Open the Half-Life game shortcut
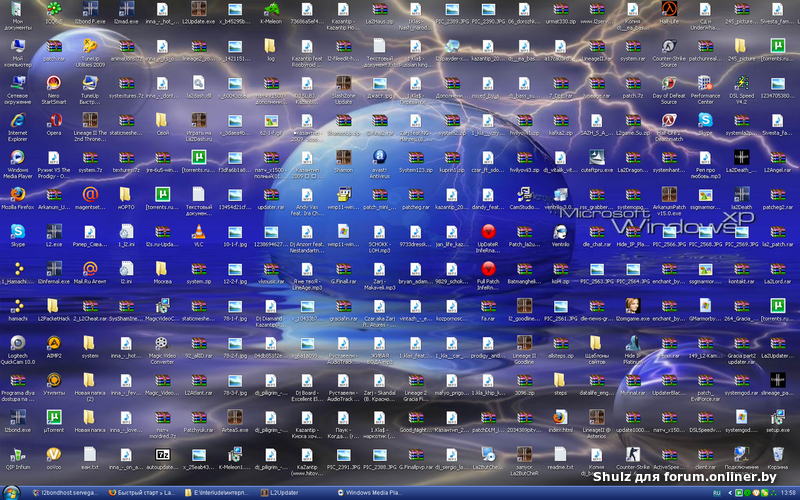The image size is (800, 500). [669, 9]
